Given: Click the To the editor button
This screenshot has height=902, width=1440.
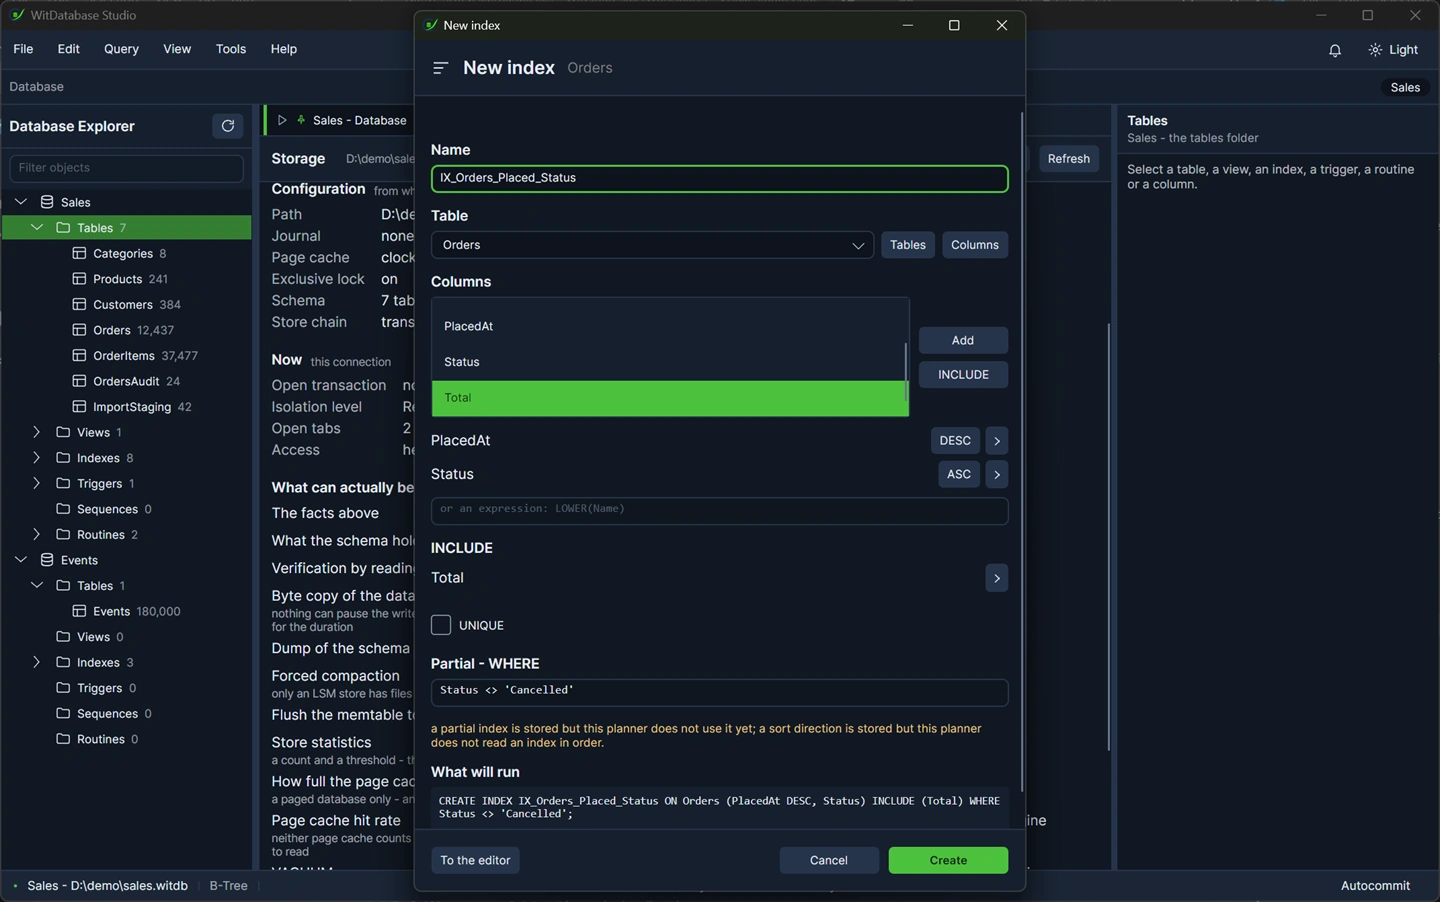Looking at the screenshot, I should (x=475, y=860).
